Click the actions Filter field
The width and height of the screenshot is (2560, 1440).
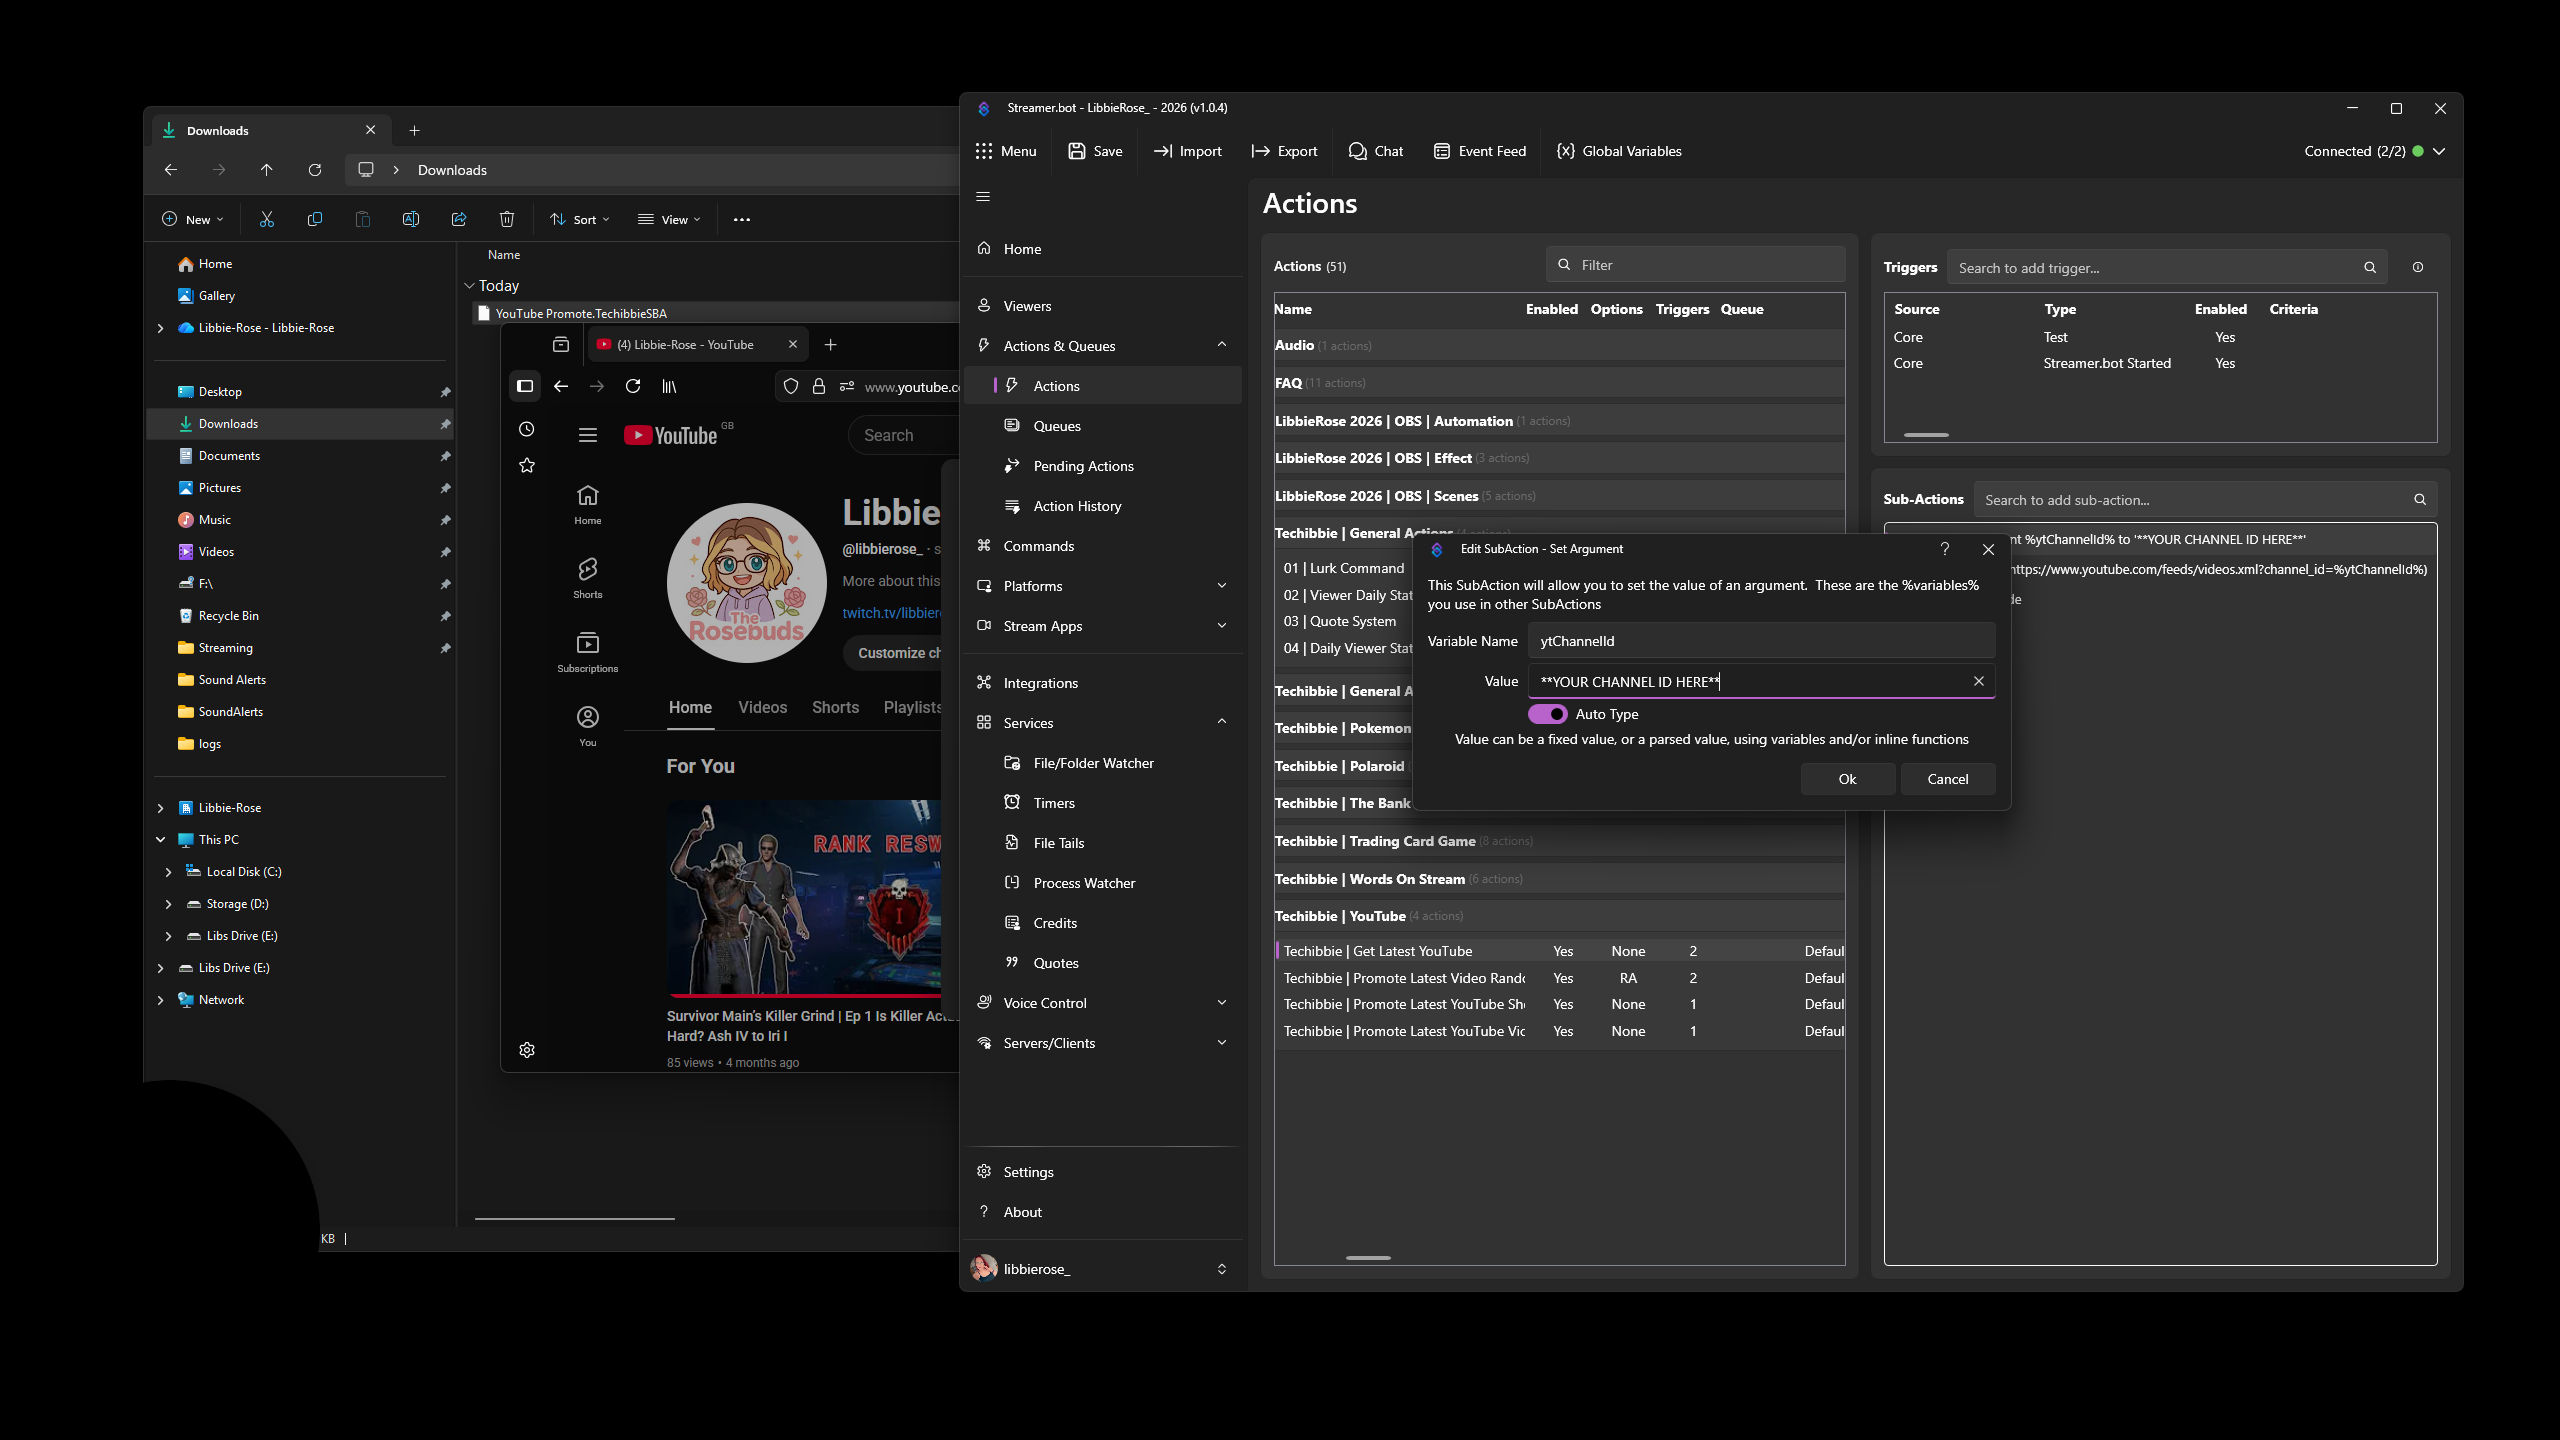click(x=1695, y=265)
